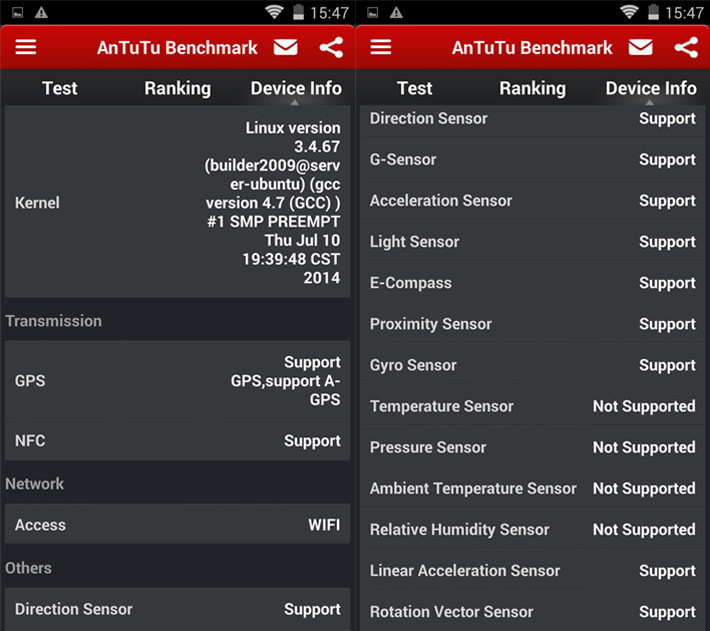
Task: Select Test tab on right screen
Action: click(415, 88)
